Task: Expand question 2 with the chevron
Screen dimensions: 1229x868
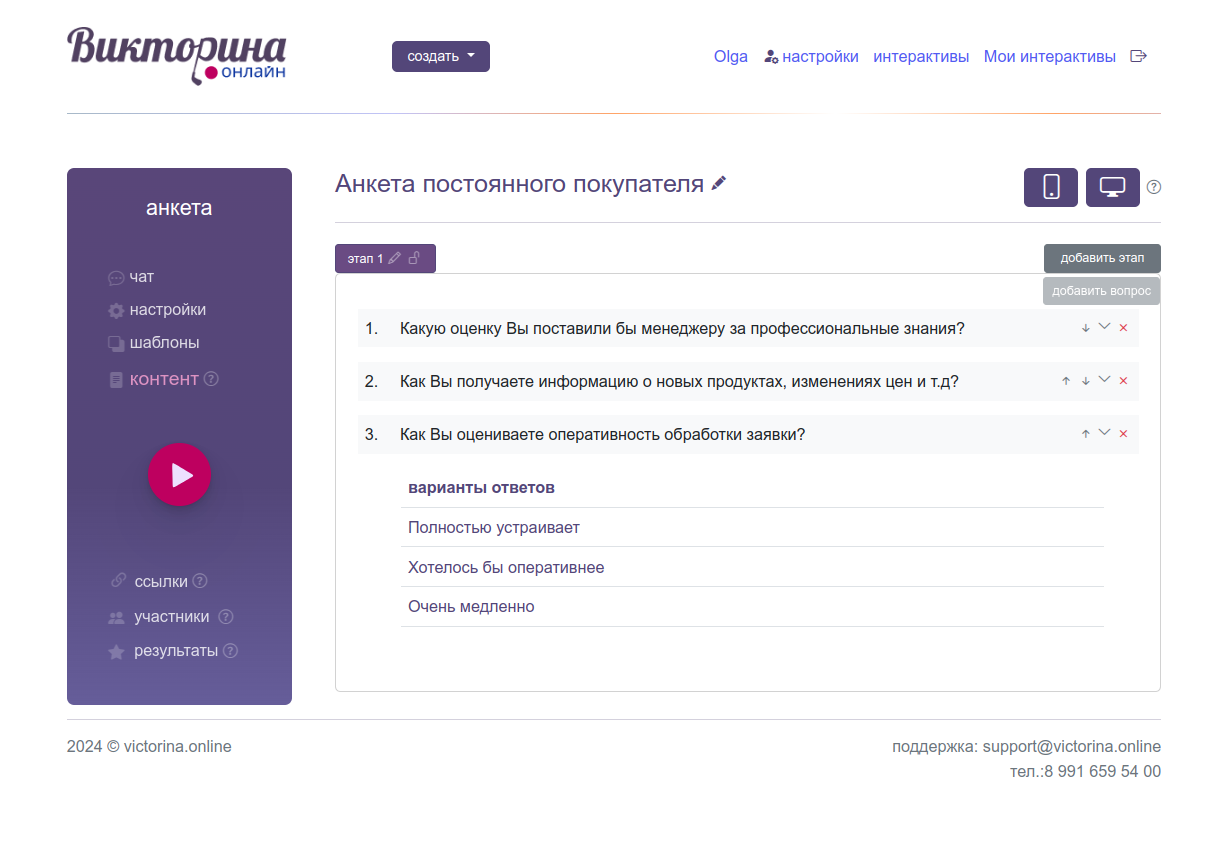Action: tap(1105, 380)
